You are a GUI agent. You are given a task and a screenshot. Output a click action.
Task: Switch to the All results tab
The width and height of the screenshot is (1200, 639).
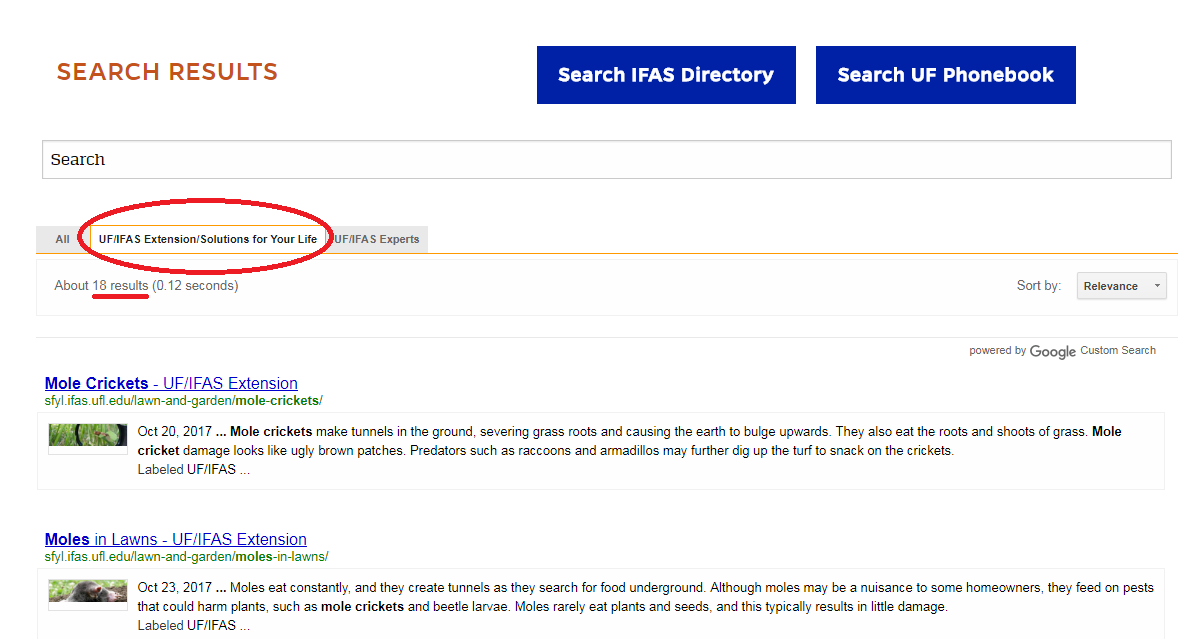click(62, 239)
